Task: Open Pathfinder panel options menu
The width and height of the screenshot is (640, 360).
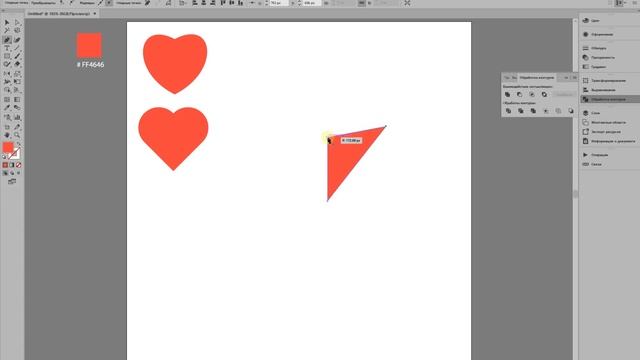Action: [575, 78]
